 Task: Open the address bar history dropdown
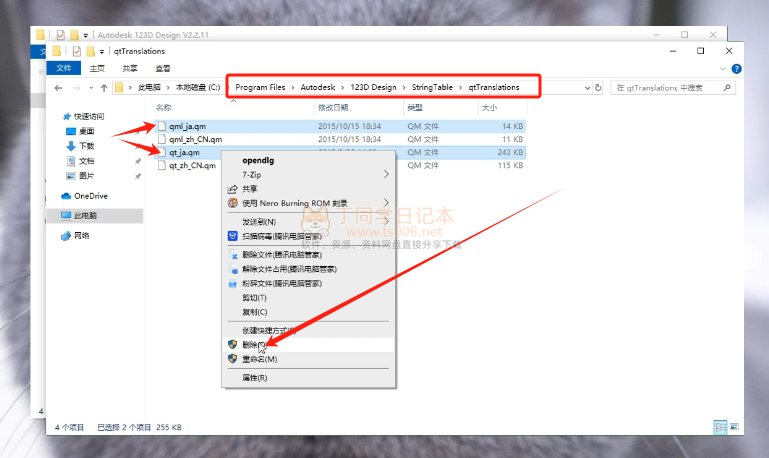(x=587, y=88)
